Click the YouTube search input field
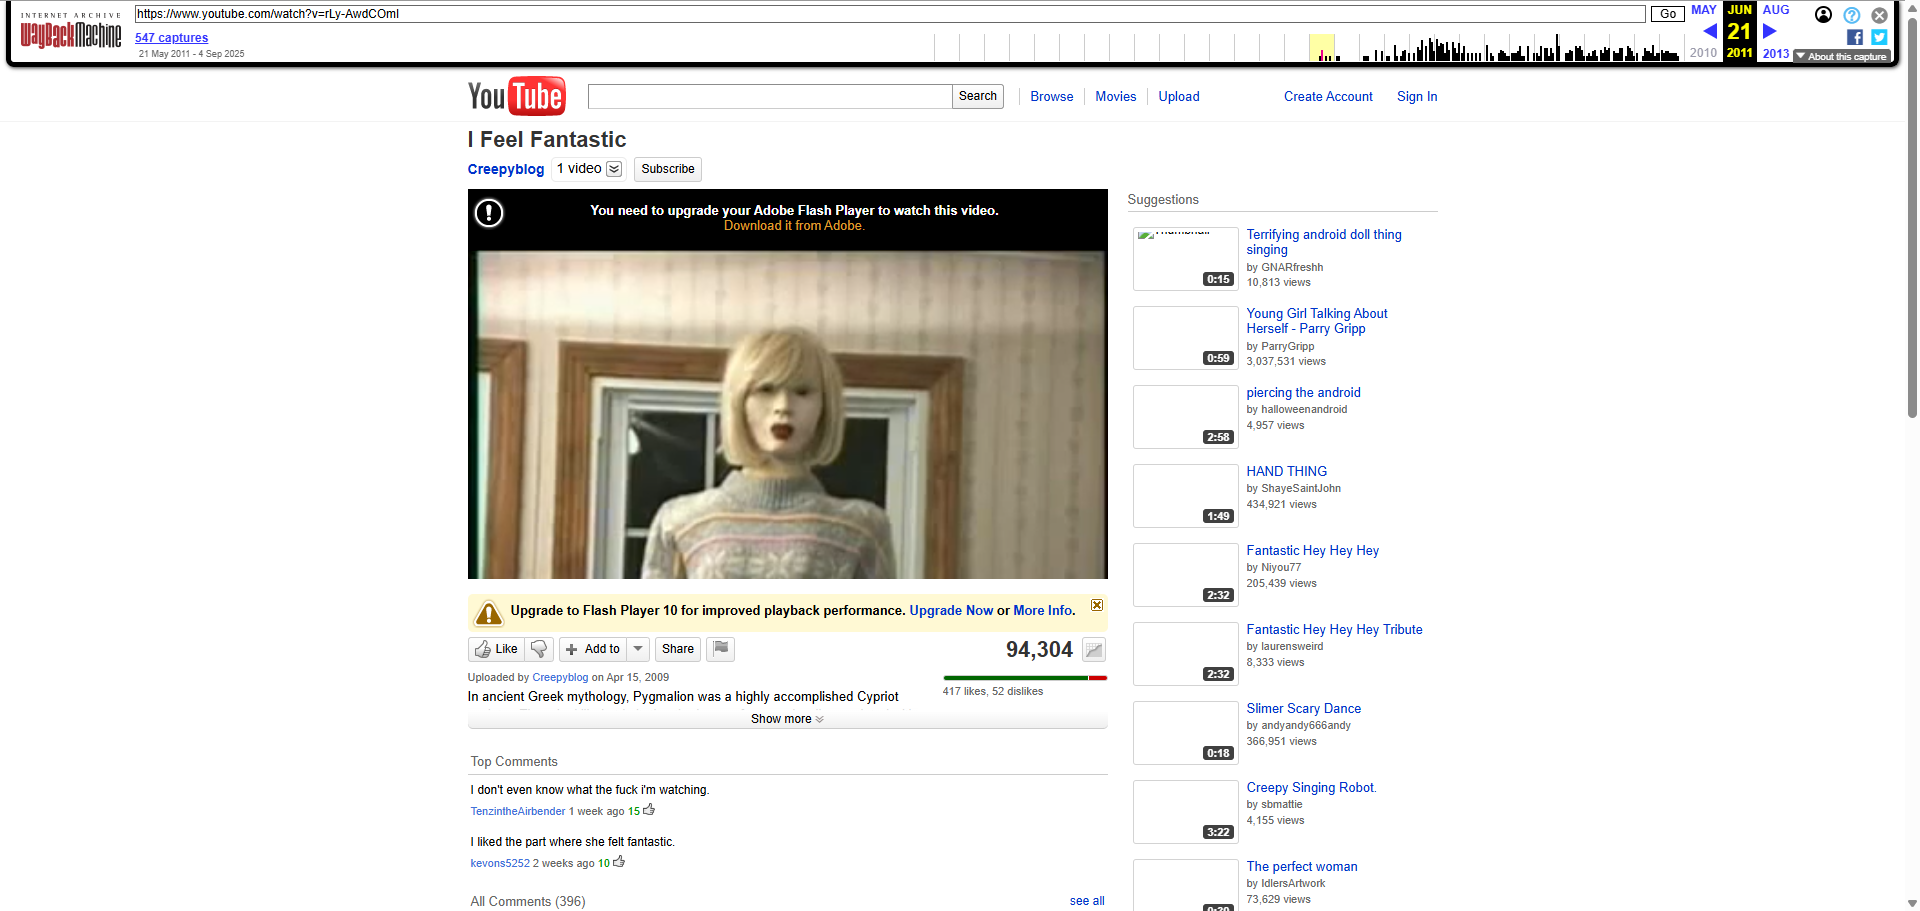 769,97
